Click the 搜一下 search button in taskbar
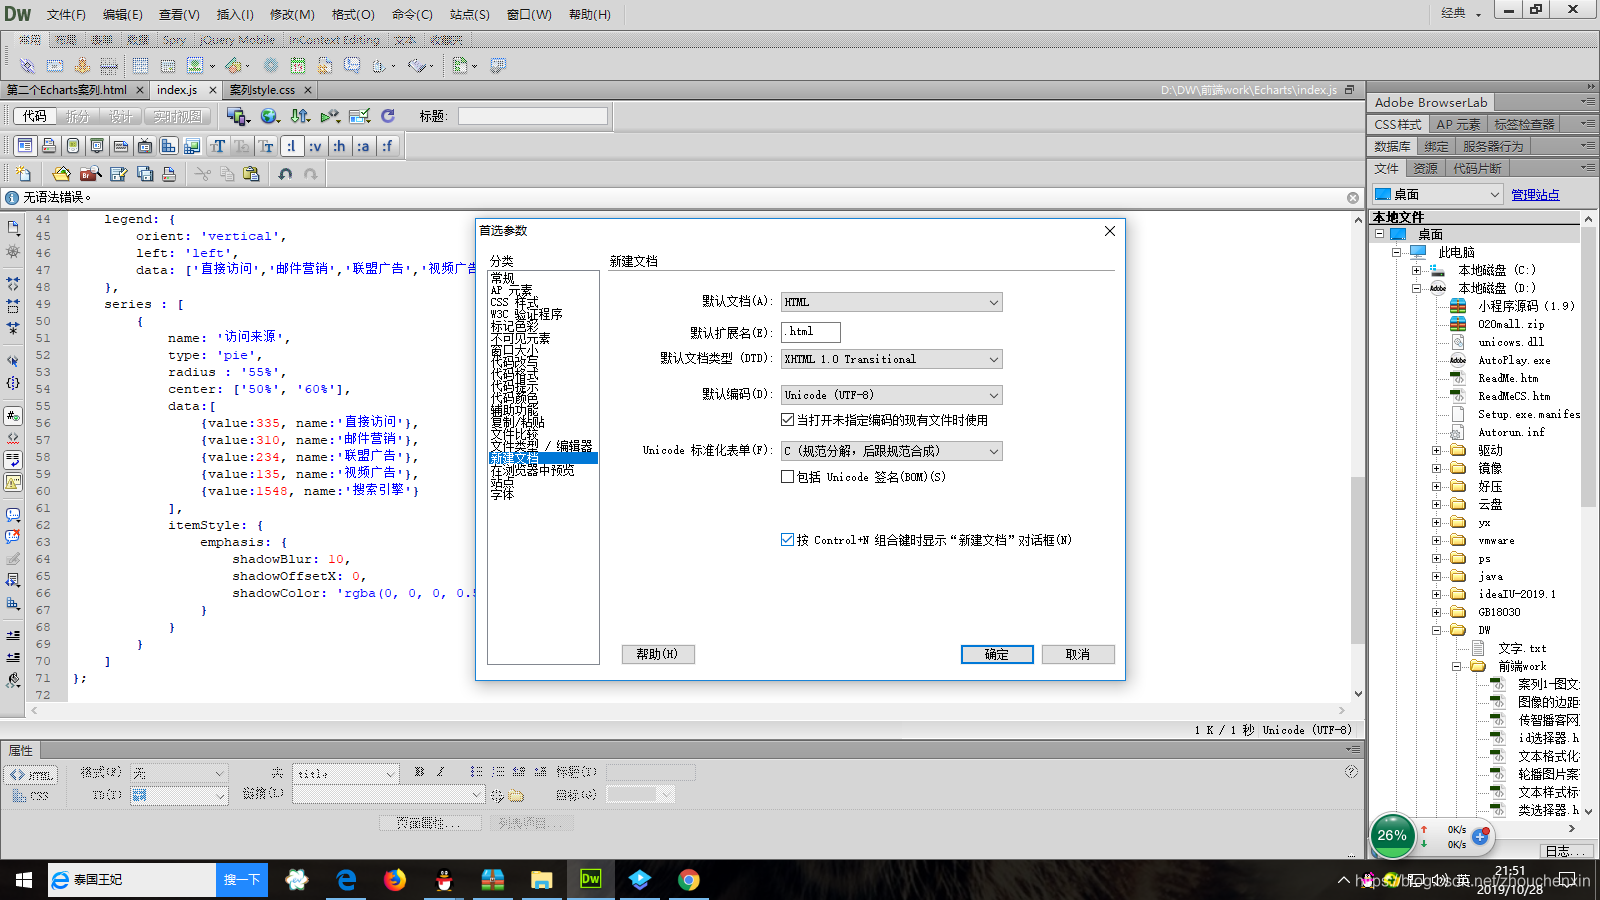The image size is (1600, 900). (242, 880)
